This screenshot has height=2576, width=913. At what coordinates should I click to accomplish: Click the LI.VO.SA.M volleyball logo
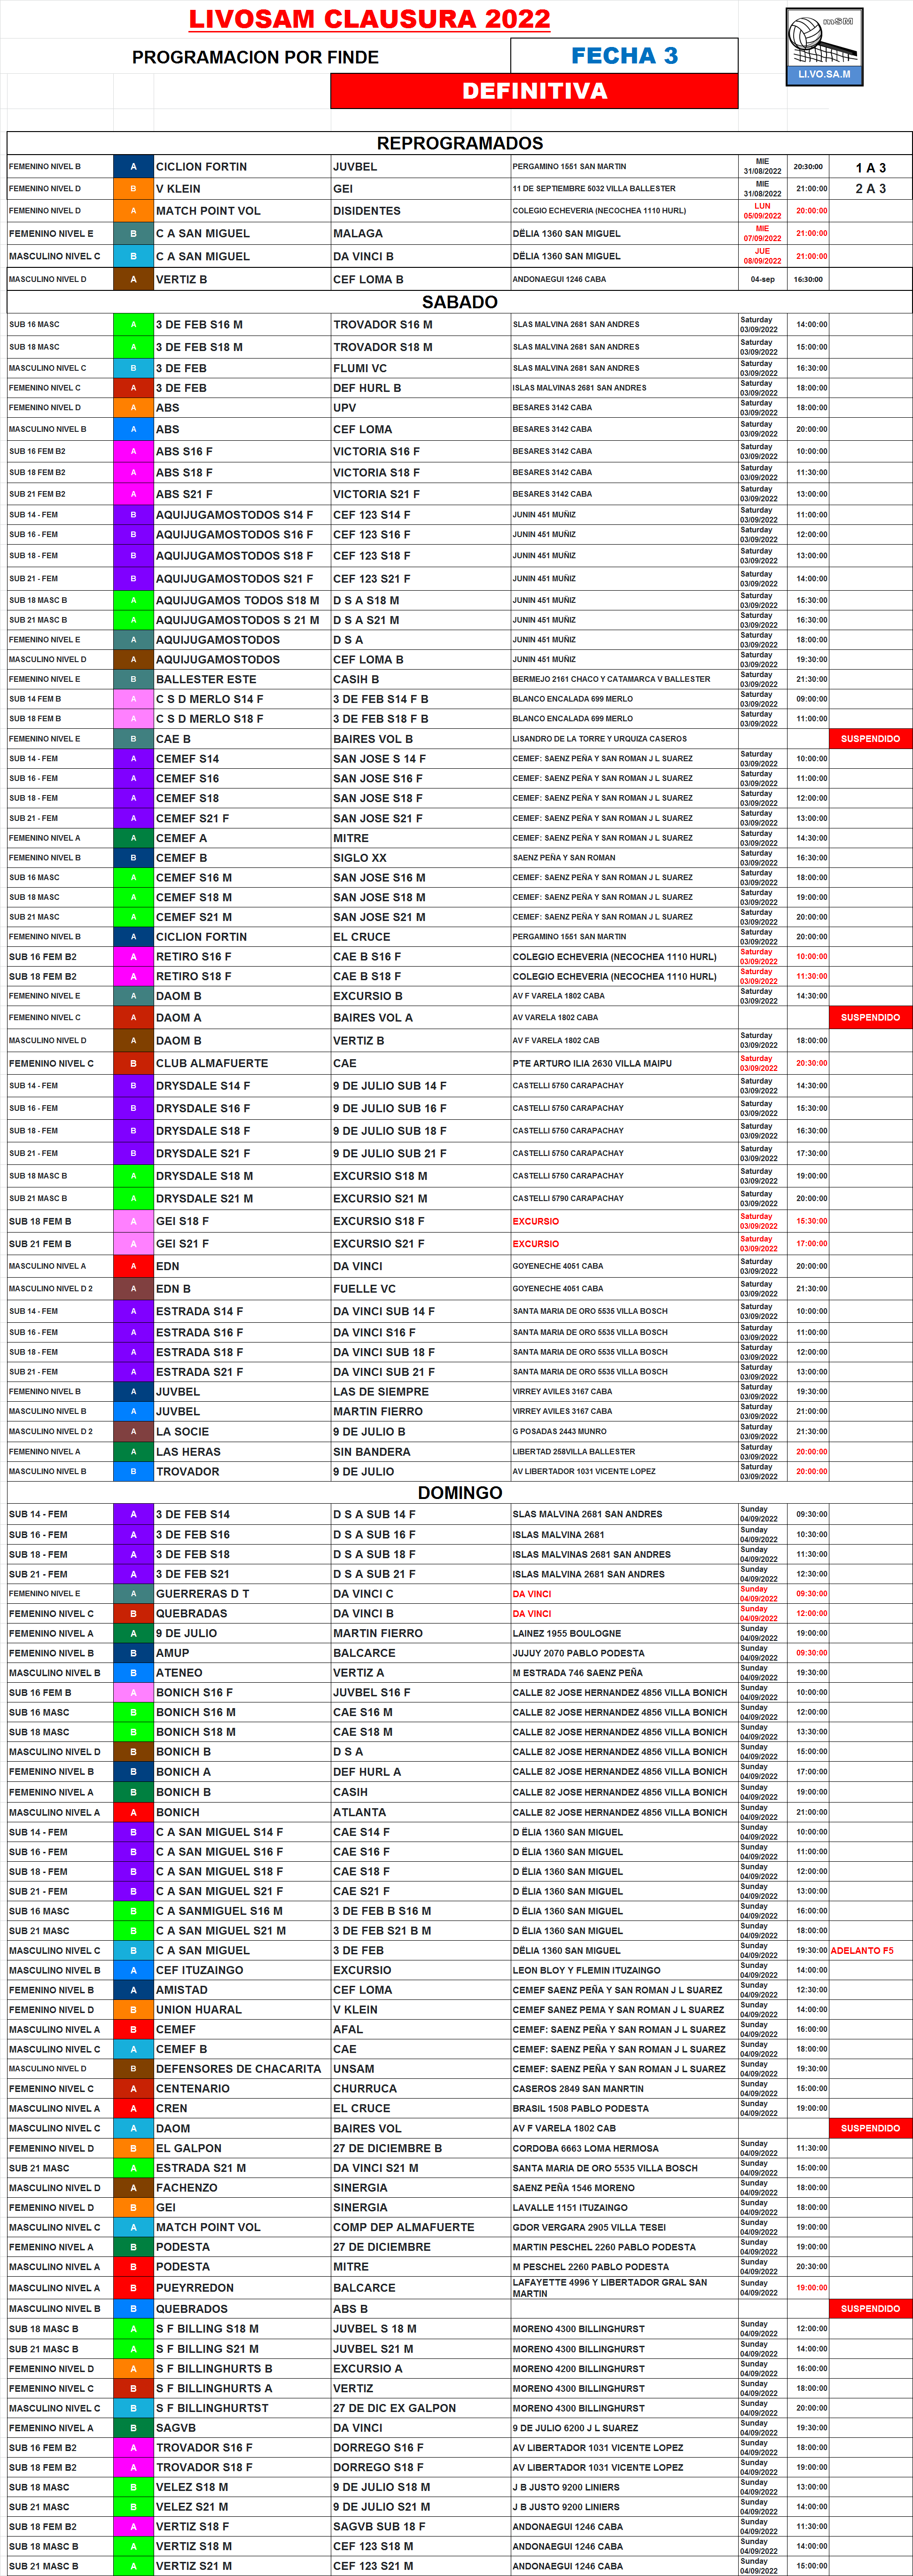pyautogui.click(x=824, y=47)
